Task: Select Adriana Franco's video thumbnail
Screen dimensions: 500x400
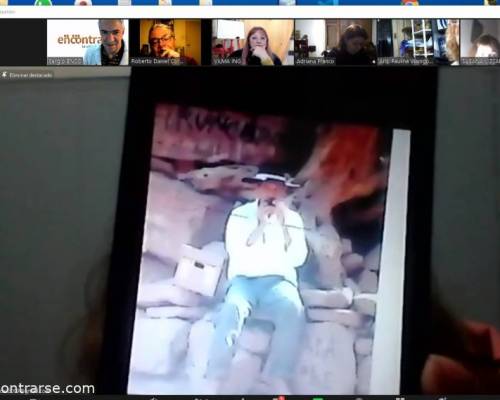Action: (335, 42)
